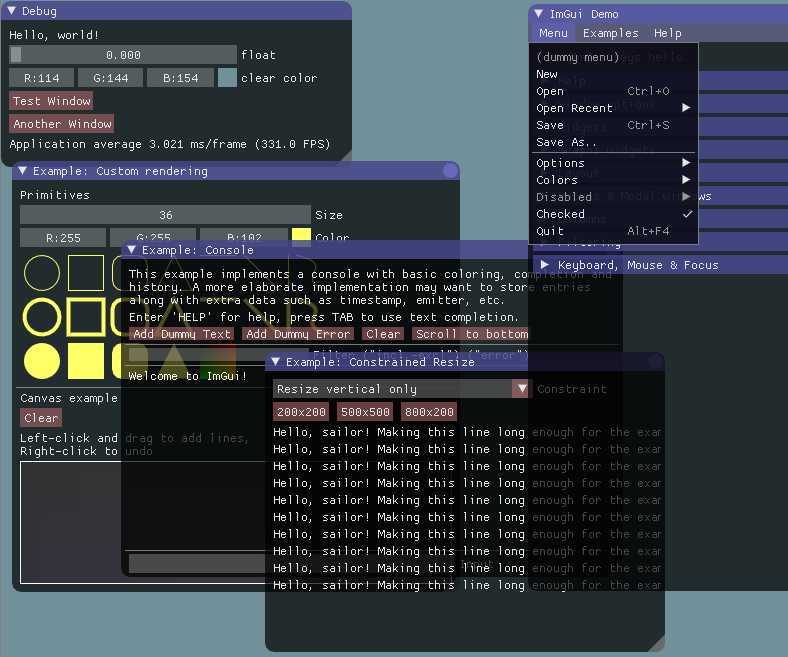Click the thin outline circle primitive
788x657 pixels.
tap(42, 273)
